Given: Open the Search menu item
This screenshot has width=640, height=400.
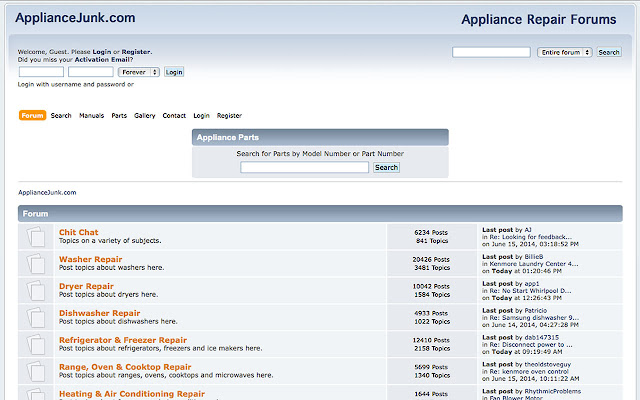Looking at the screenshot, I should [x=61, y=116].
